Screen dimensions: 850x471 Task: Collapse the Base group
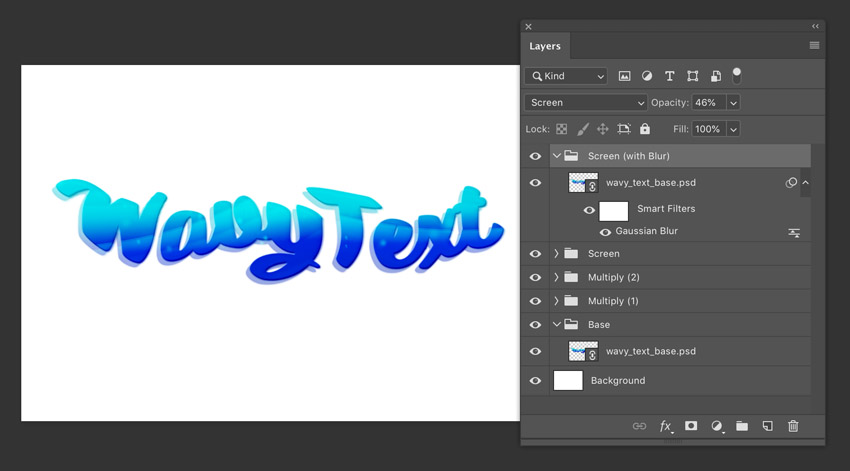pos(557,325)
